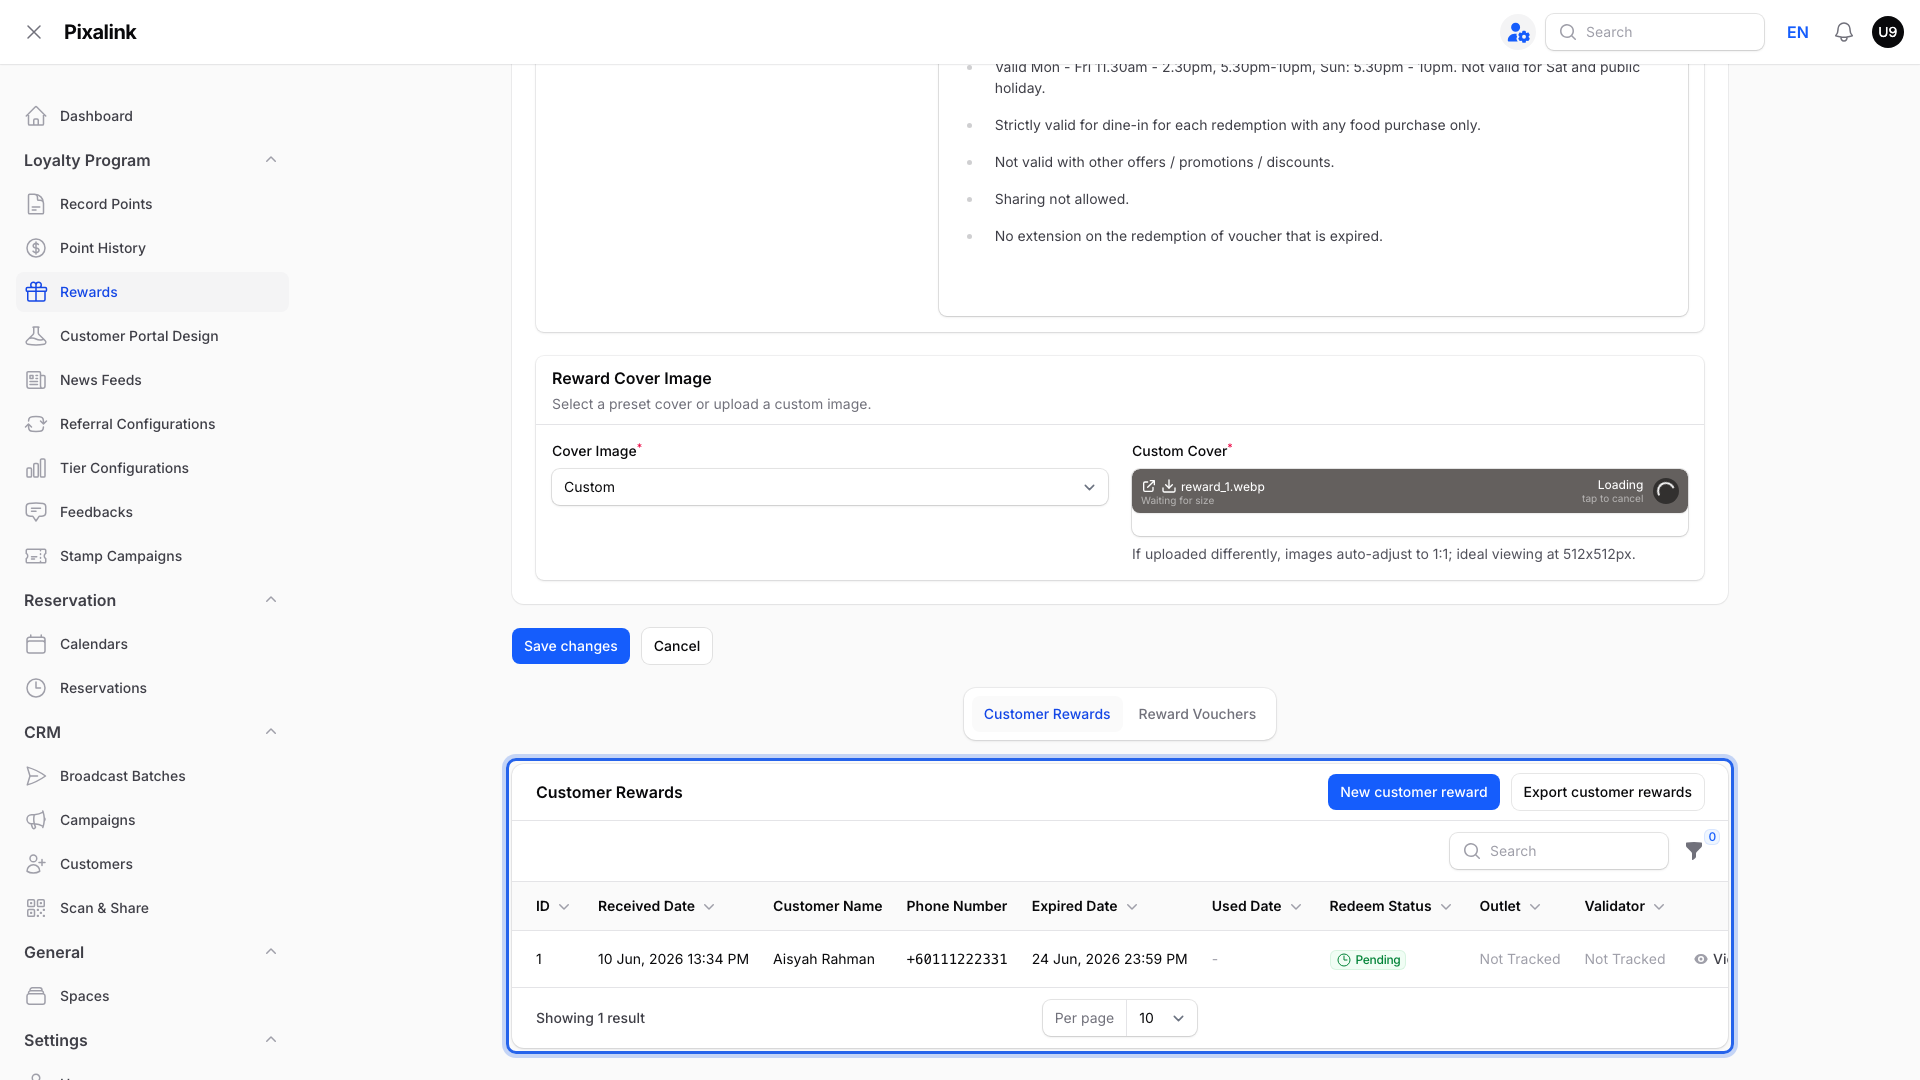Click the News Feeds newspaper icon
This screenshot has height=1080, width=1920.
point(36,380)
